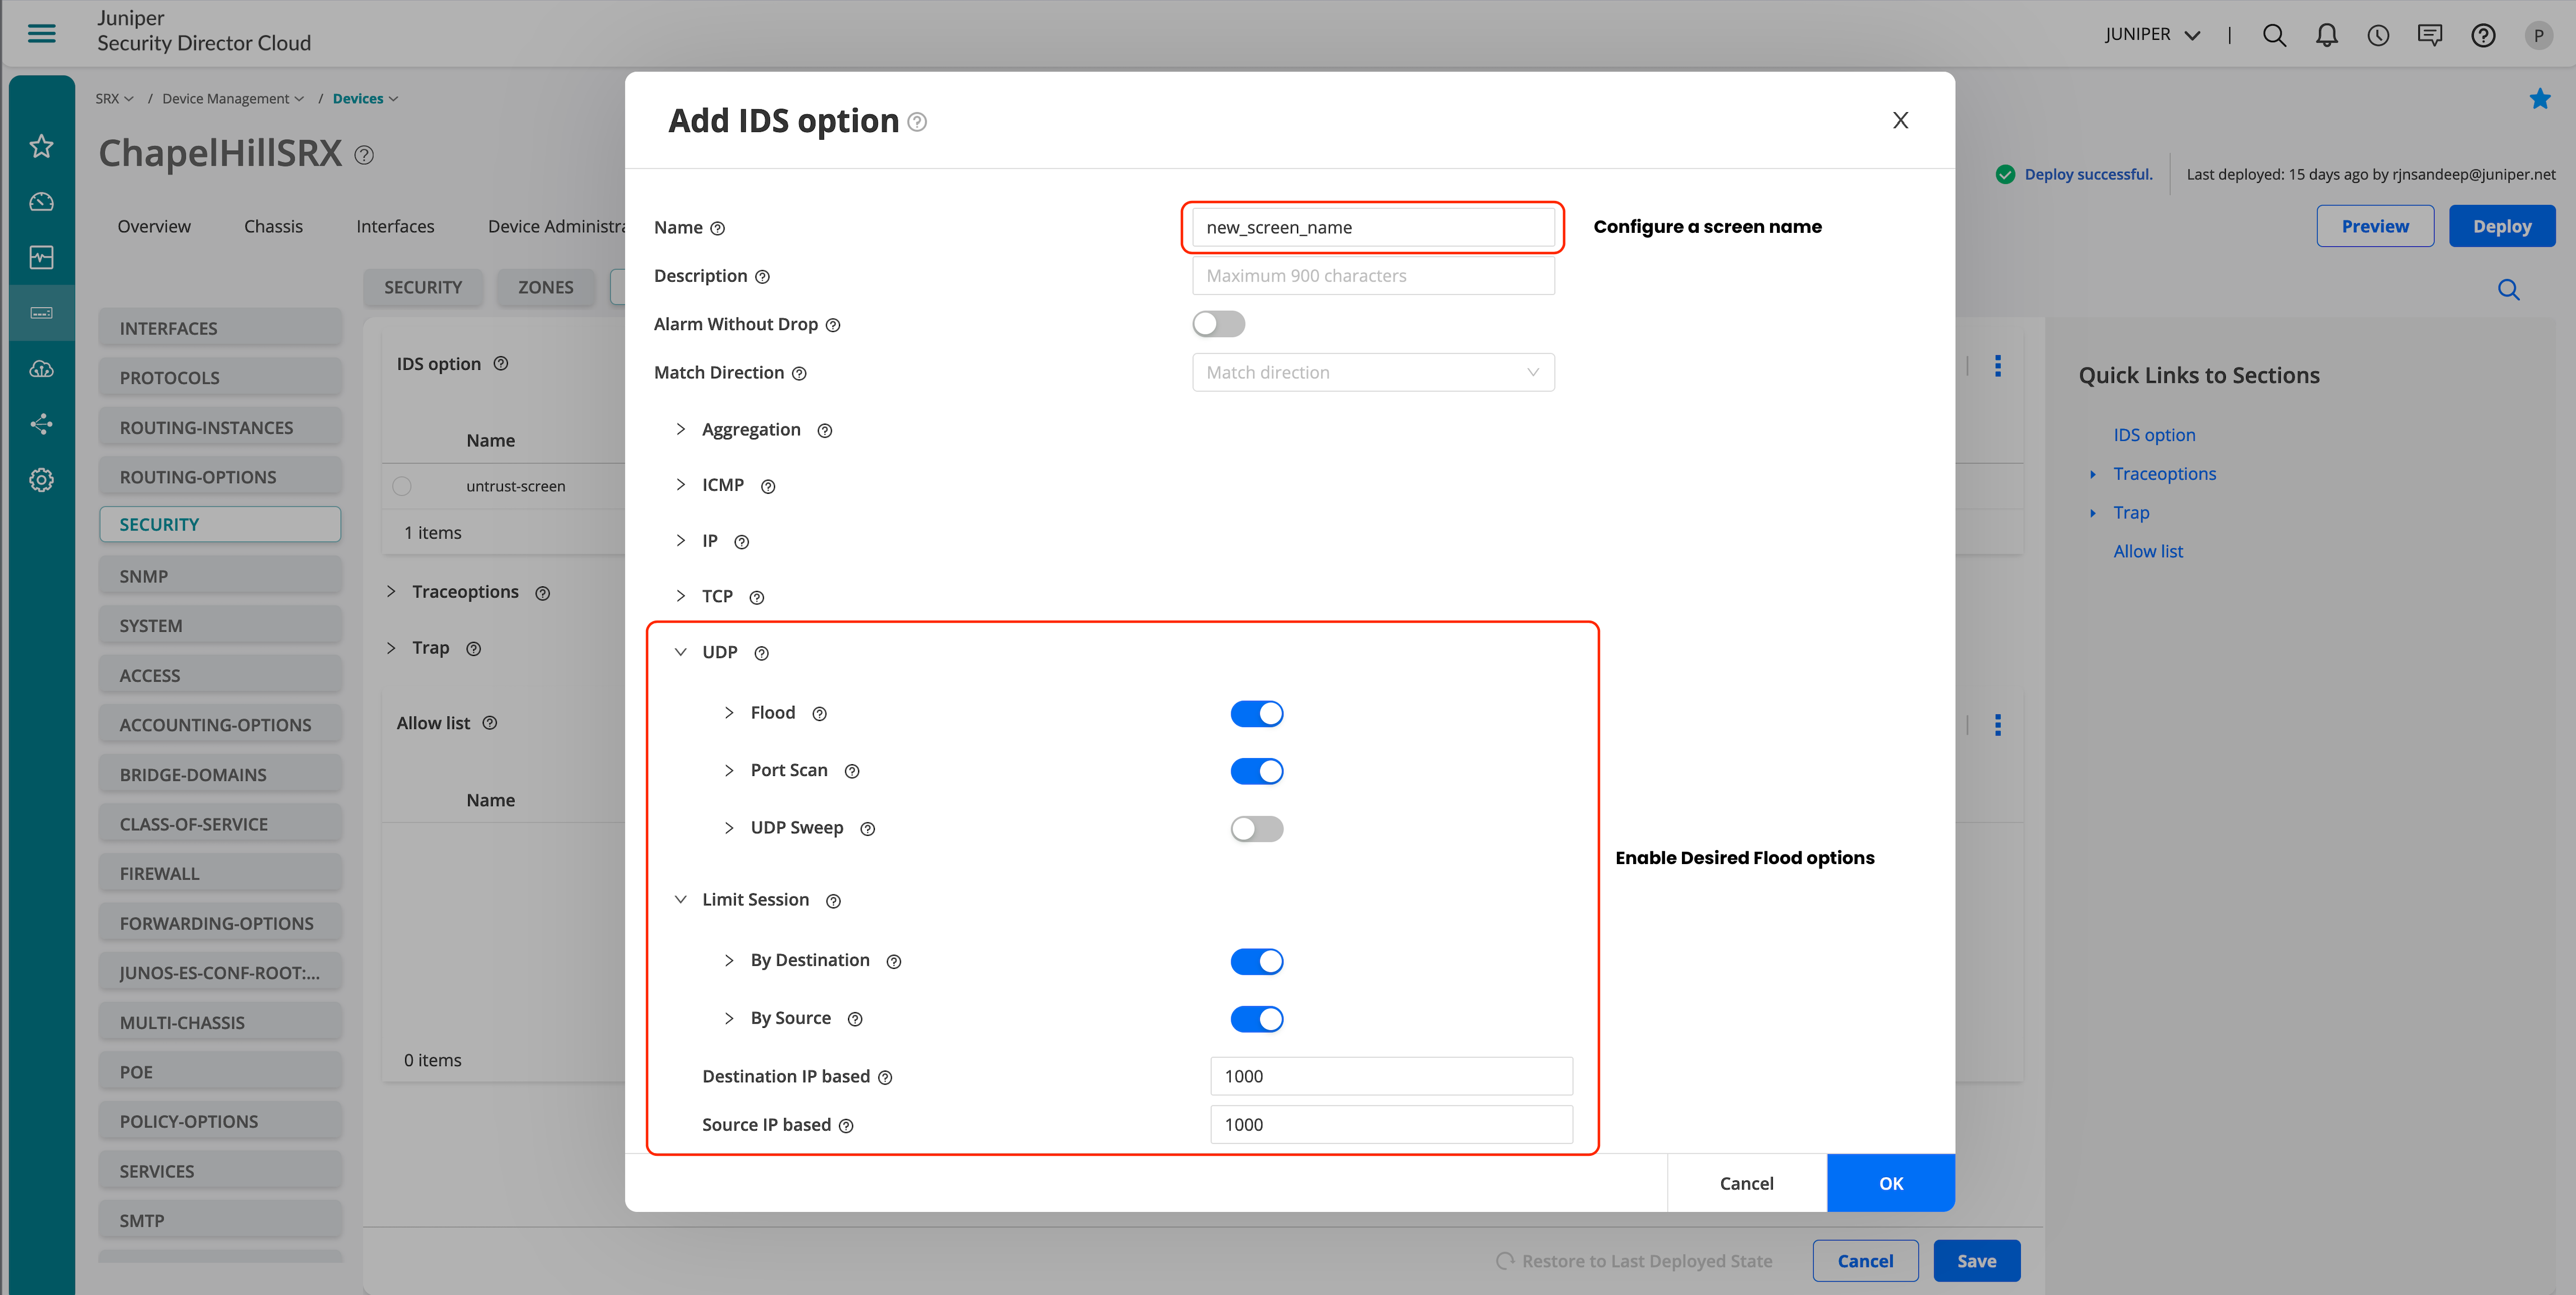Open the settings gear in sidebar
Viewport: 2576px width, 1295px height.
coord(41,480)
